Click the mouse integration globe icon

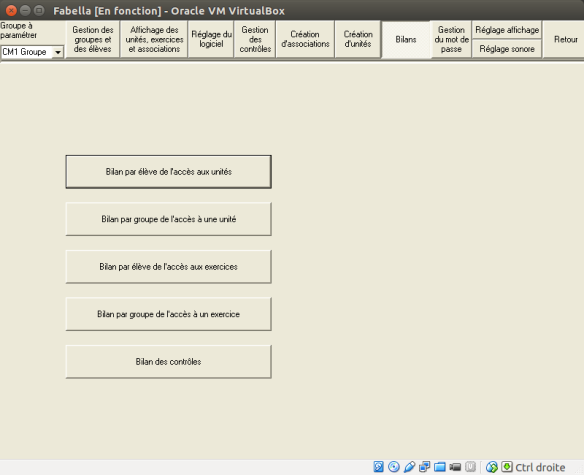click(x=492, y=467)
